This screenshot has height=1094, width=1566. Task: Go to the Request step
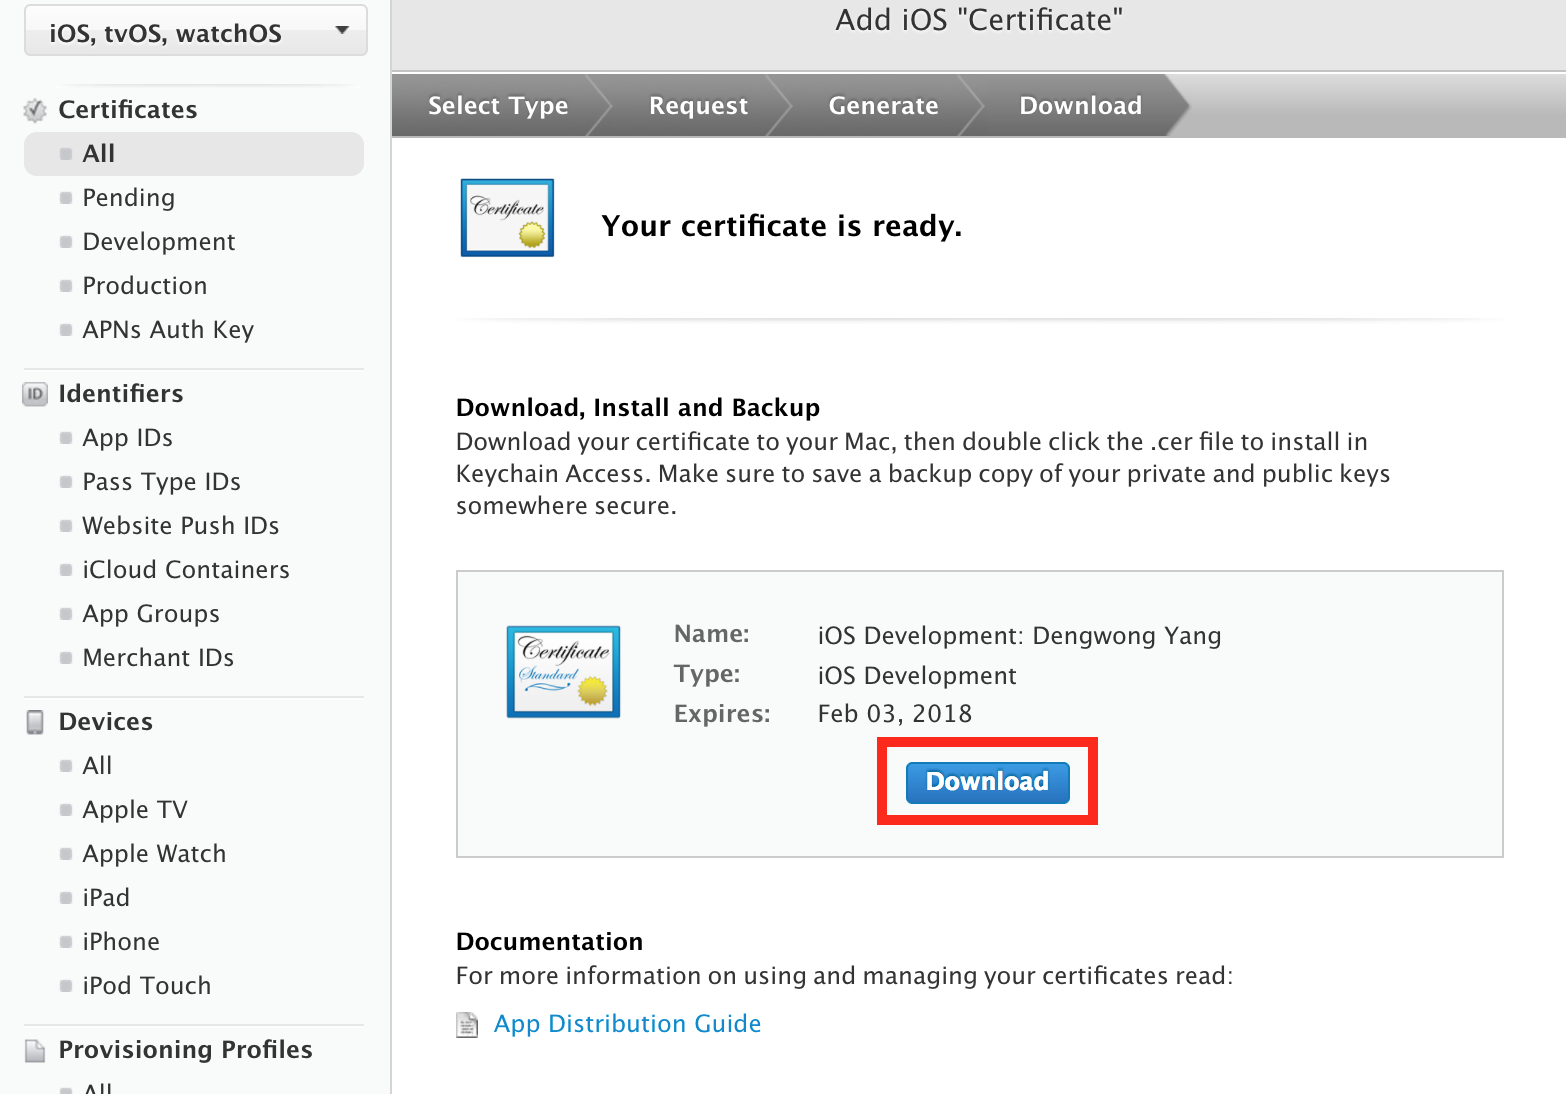pyautogui.click(x=698, y=106)
